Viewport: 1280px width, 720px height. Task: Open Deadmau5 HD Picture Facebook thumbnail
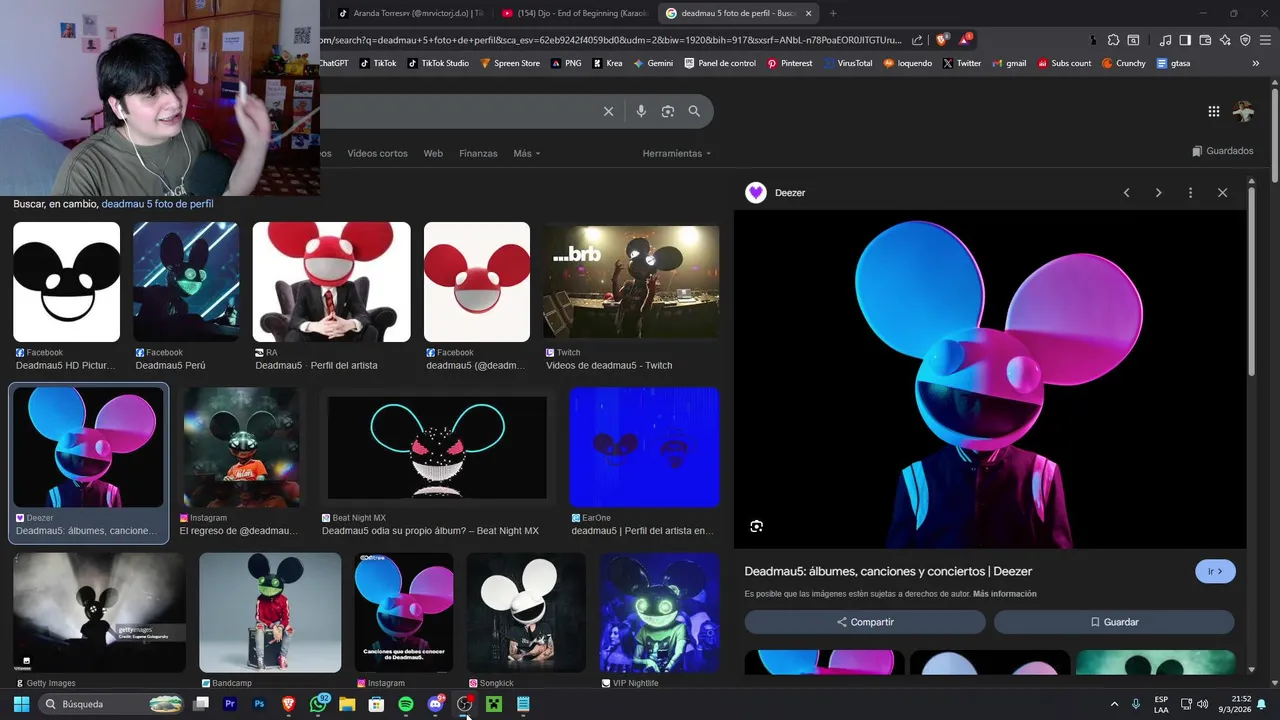click(x=66, y=282)
